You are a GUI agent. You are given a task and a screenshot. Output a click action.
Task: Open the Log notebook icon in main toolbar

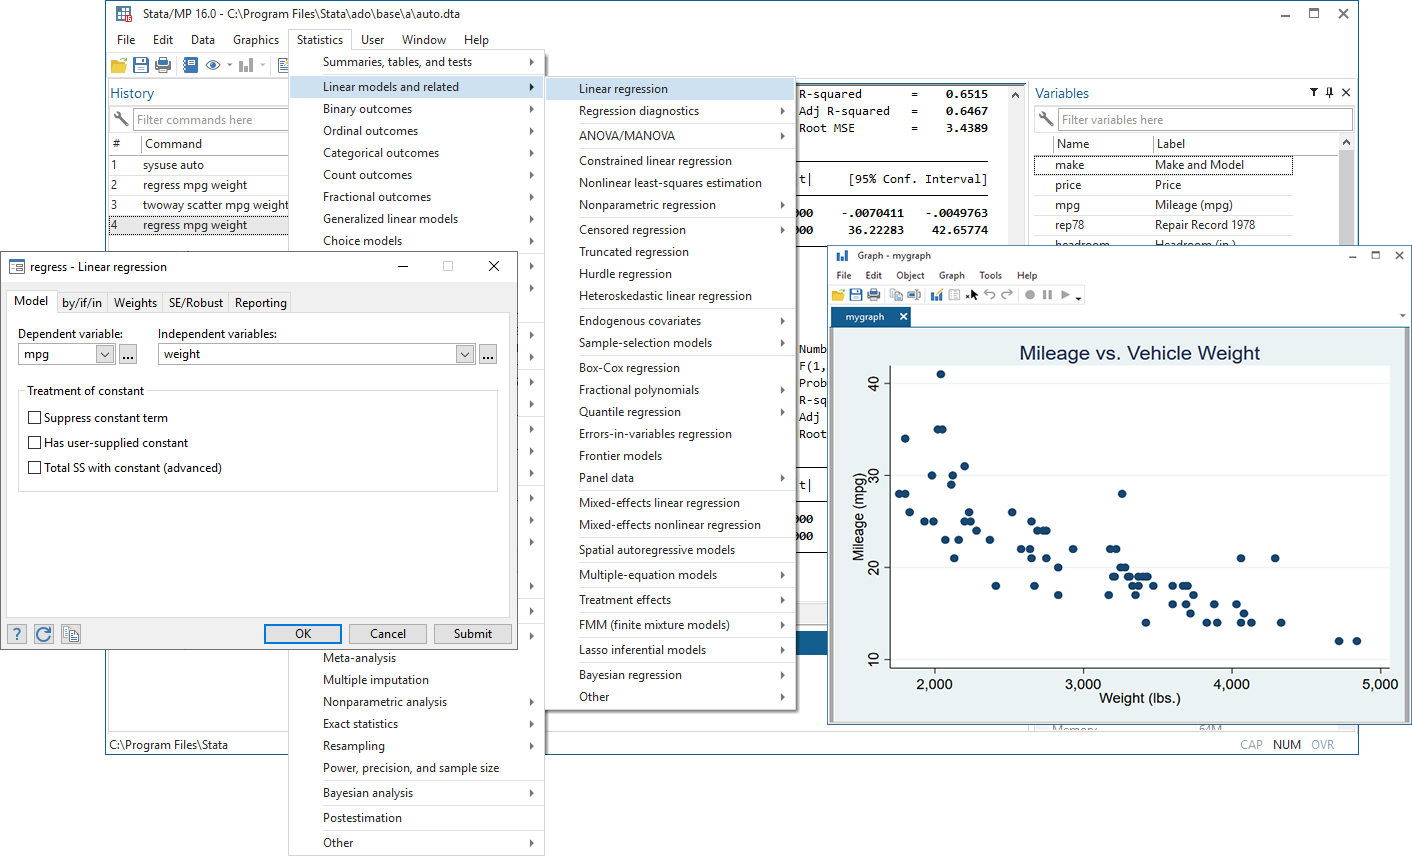[x=190, y=65]
